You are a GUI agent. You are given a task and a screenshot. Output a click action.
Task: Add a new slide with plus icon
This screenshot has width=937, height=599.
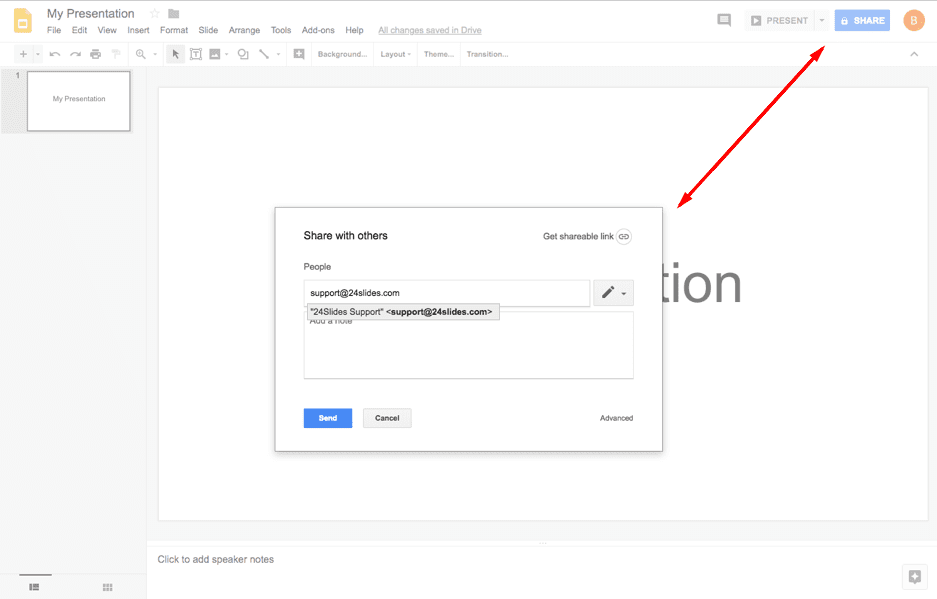tap(23, 54)
